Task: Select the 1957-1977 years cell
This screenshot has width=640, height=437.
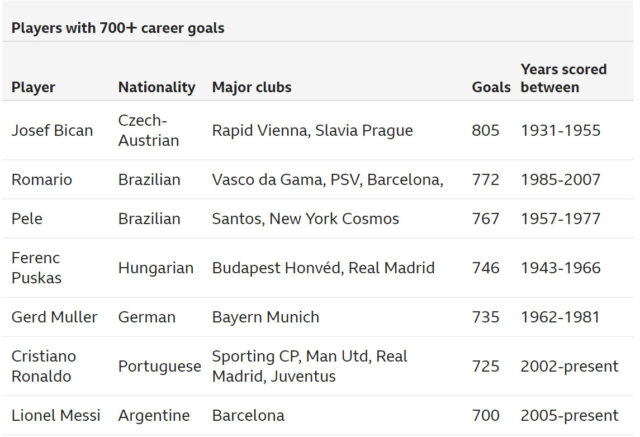Action: point(560,219)
